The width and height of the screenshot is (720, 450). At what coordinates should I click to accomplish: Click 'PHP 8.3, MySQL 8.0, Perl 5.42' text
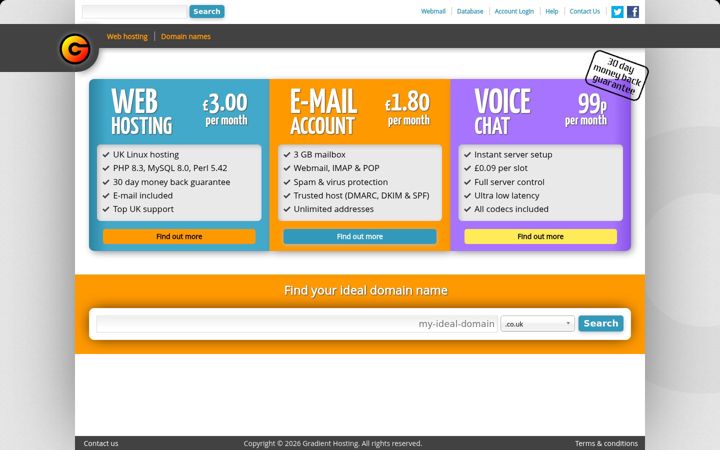170,168
